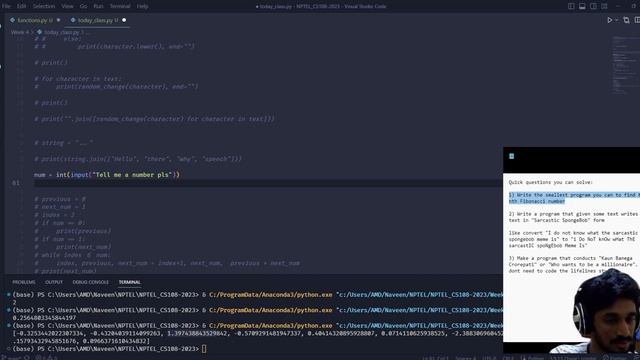
Task: Select the Terminal panel tab
Action: pyautogui.click(x=129, y=282)
